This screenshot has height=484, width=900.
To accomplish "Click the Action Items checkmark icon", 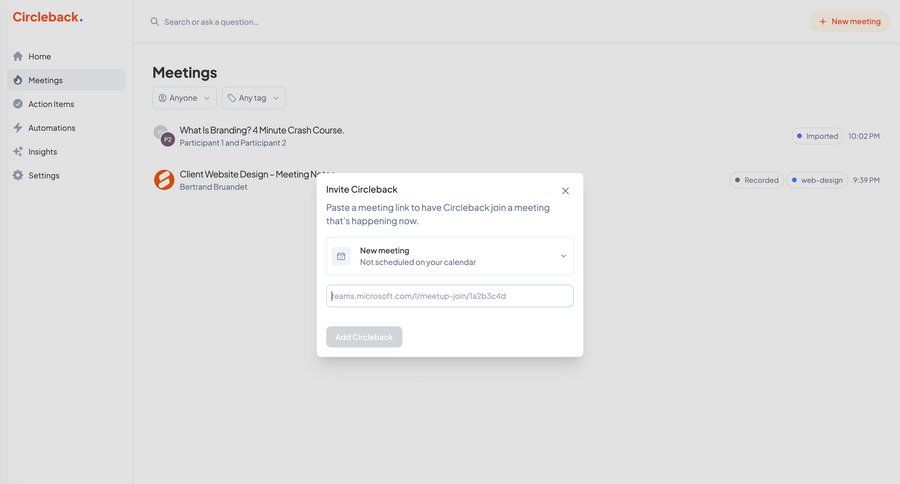I will coord(18,104).
